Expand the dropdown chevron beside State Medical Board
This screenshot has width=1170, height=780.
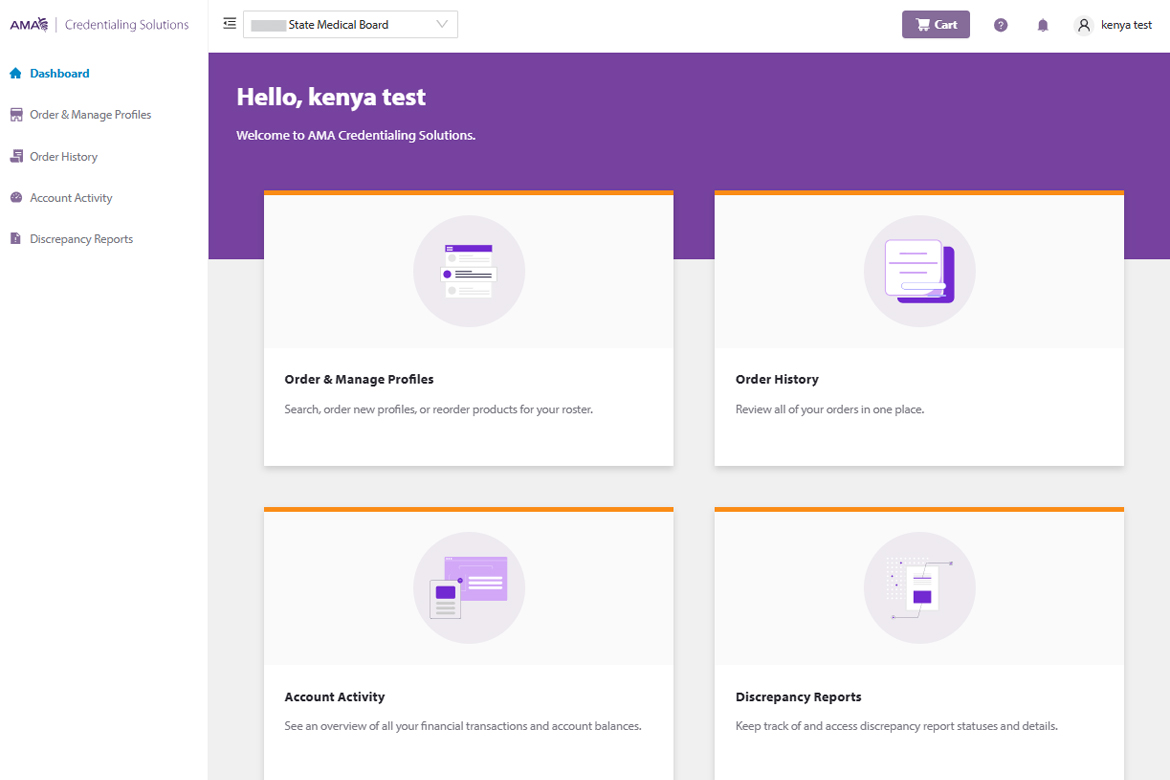442,24
